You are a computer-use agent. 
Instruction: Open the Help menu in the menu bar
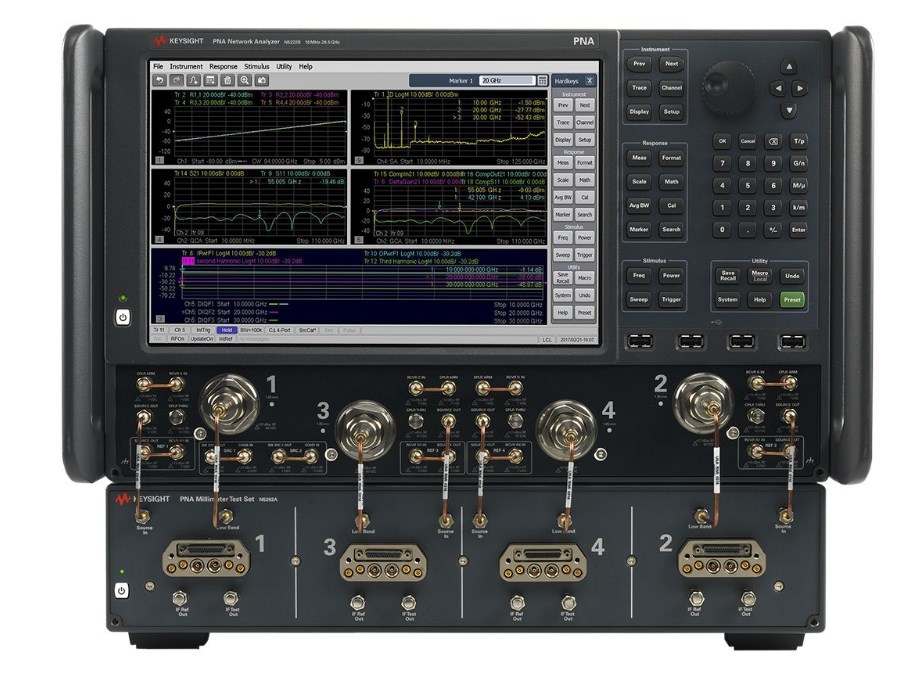point(305,67)
